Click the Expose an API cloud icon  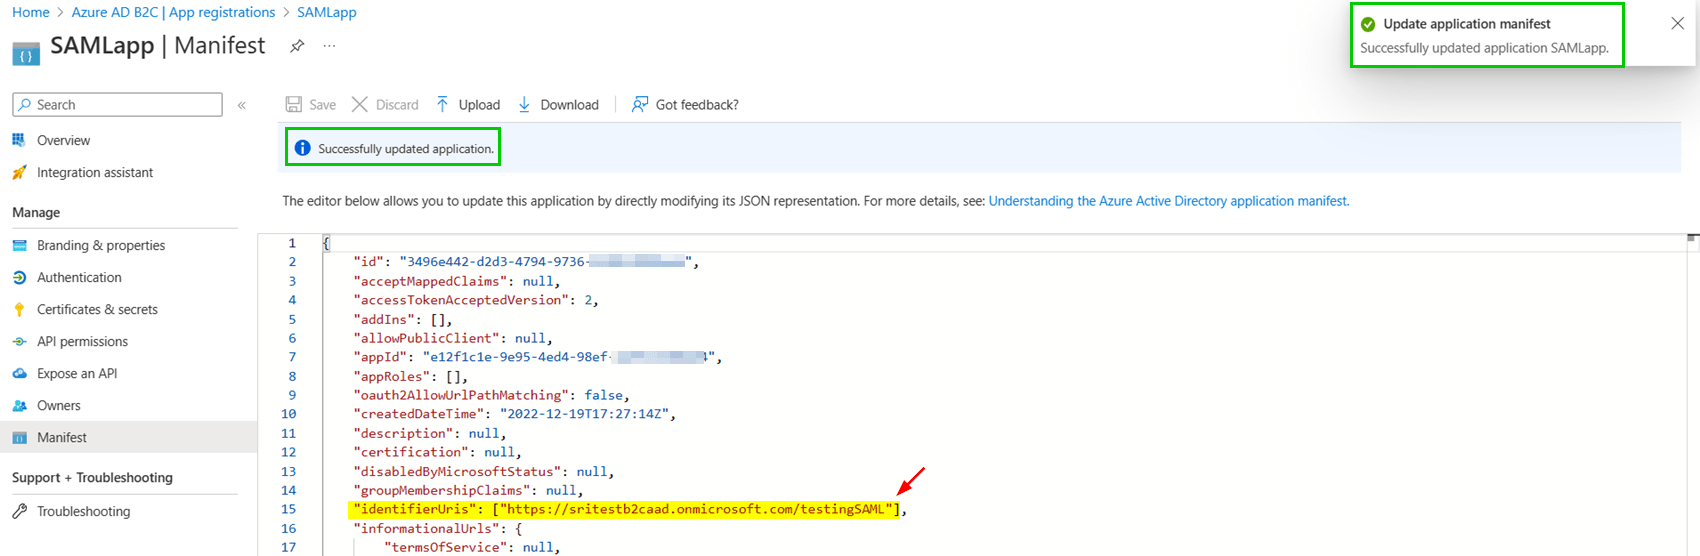click(19, 374)
